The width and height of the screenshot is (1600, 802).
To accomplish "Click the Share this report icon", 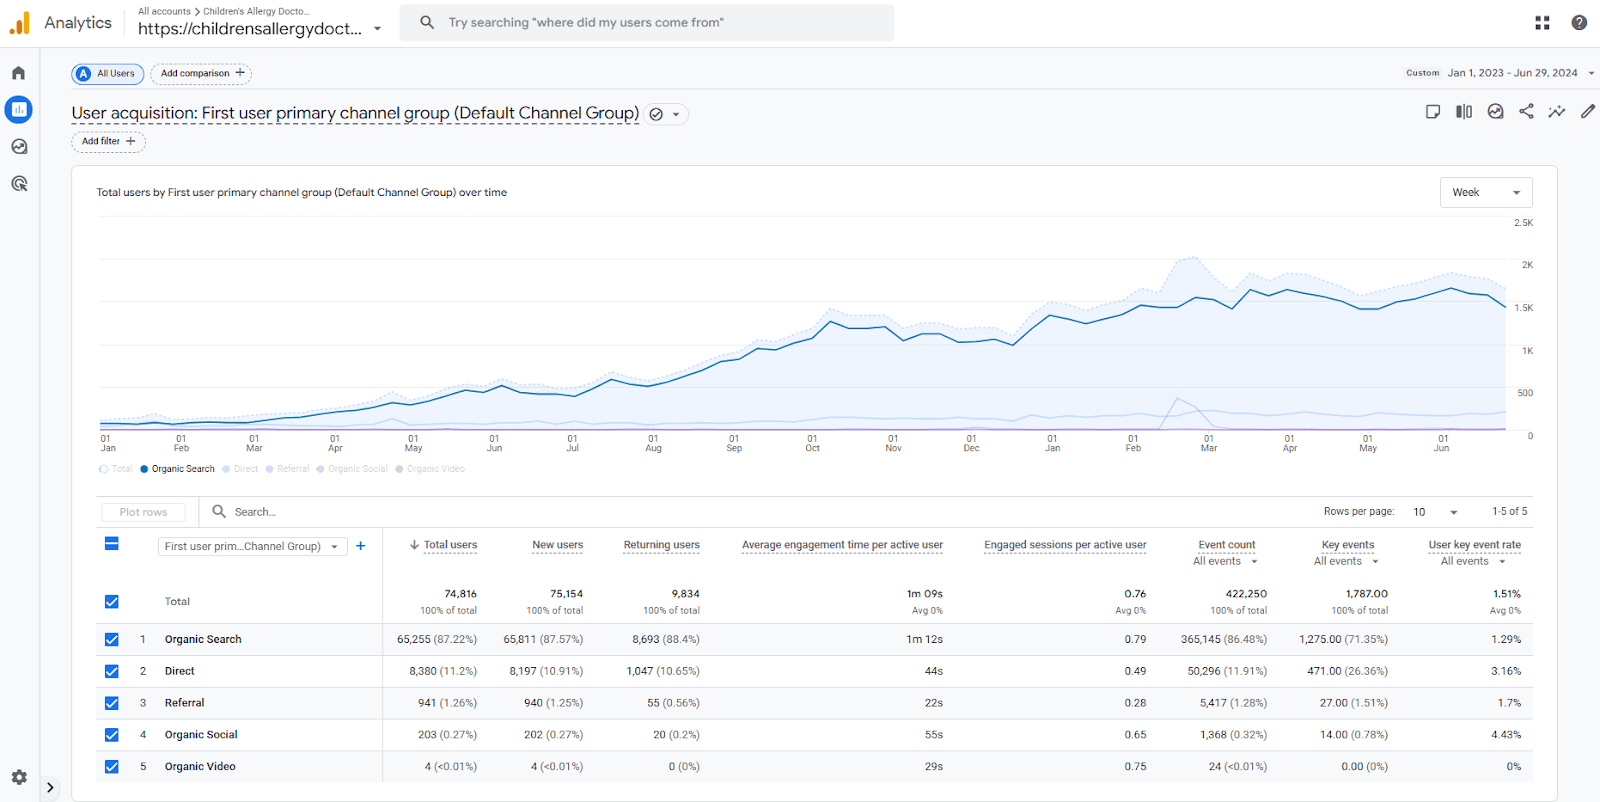I will 1526,112.
